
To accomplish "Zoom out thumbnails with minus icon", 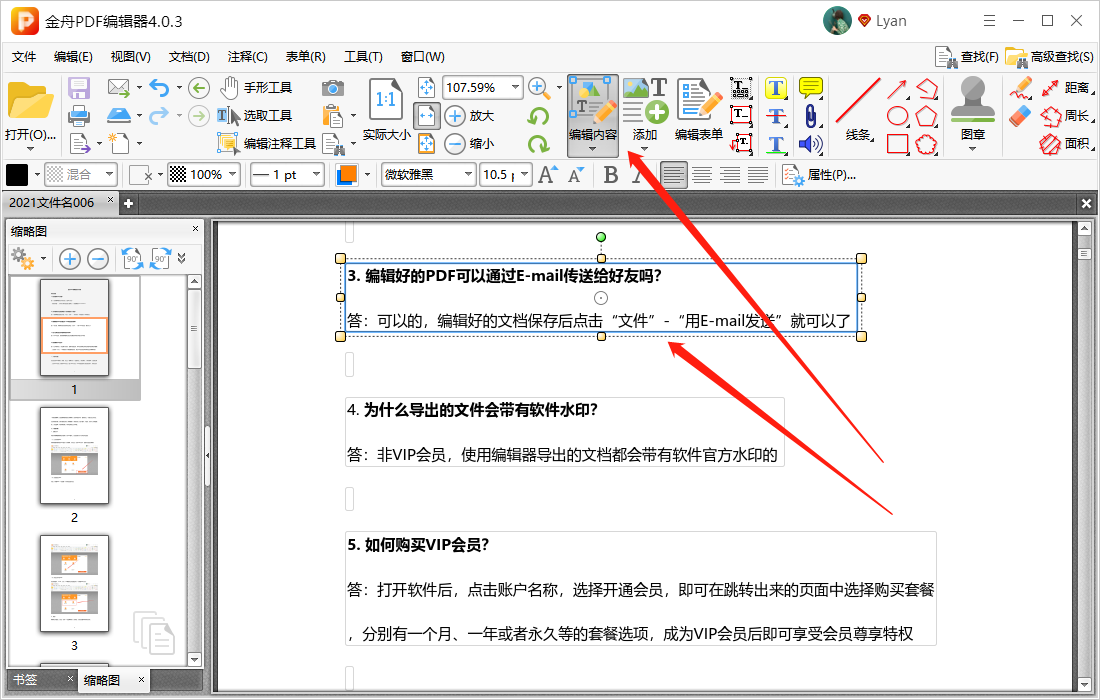I will [x=98, y=259].
